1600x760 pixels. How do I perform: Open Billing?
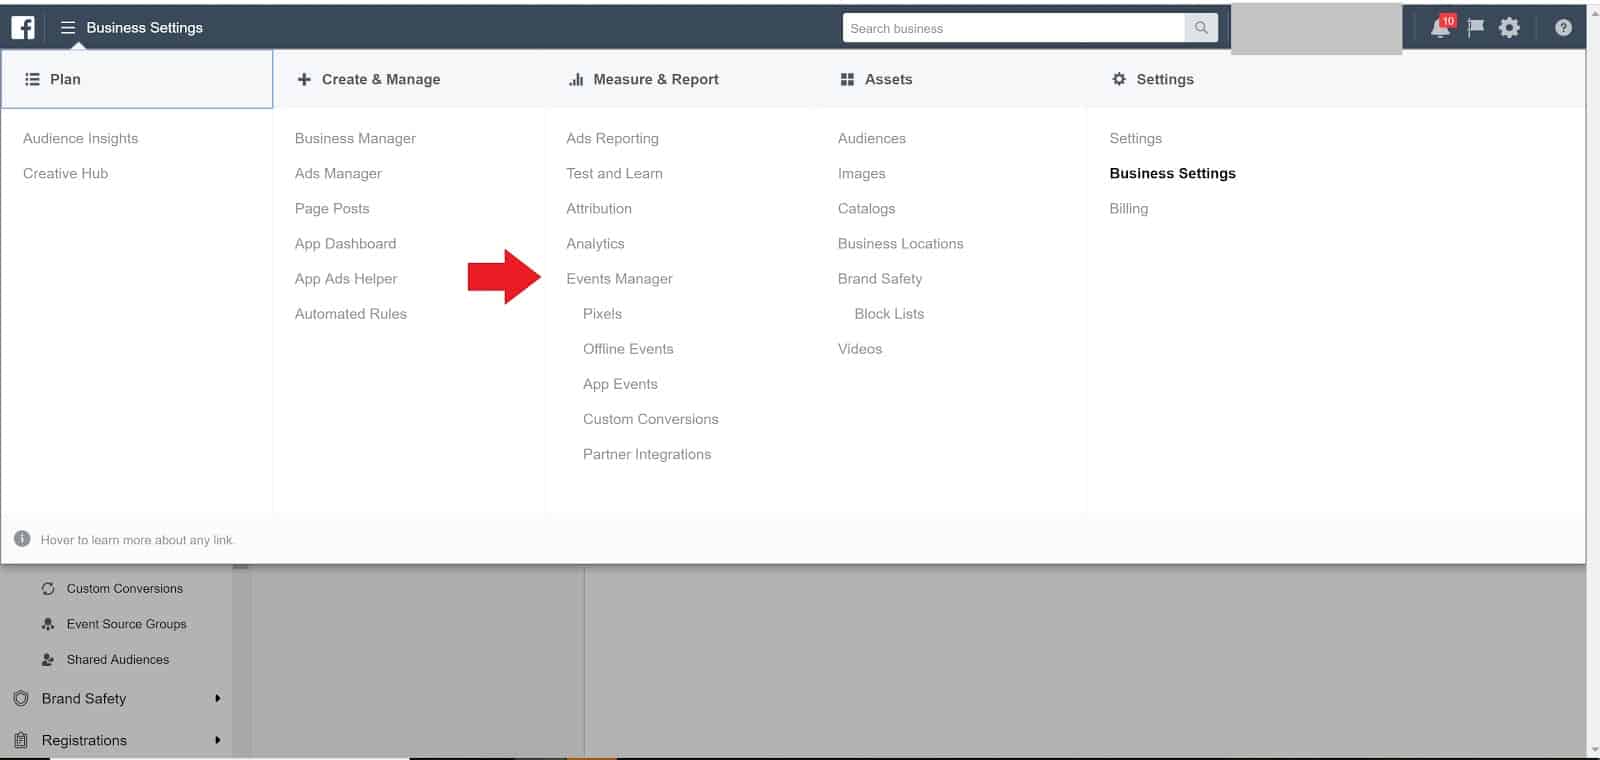coord(1129,208)
